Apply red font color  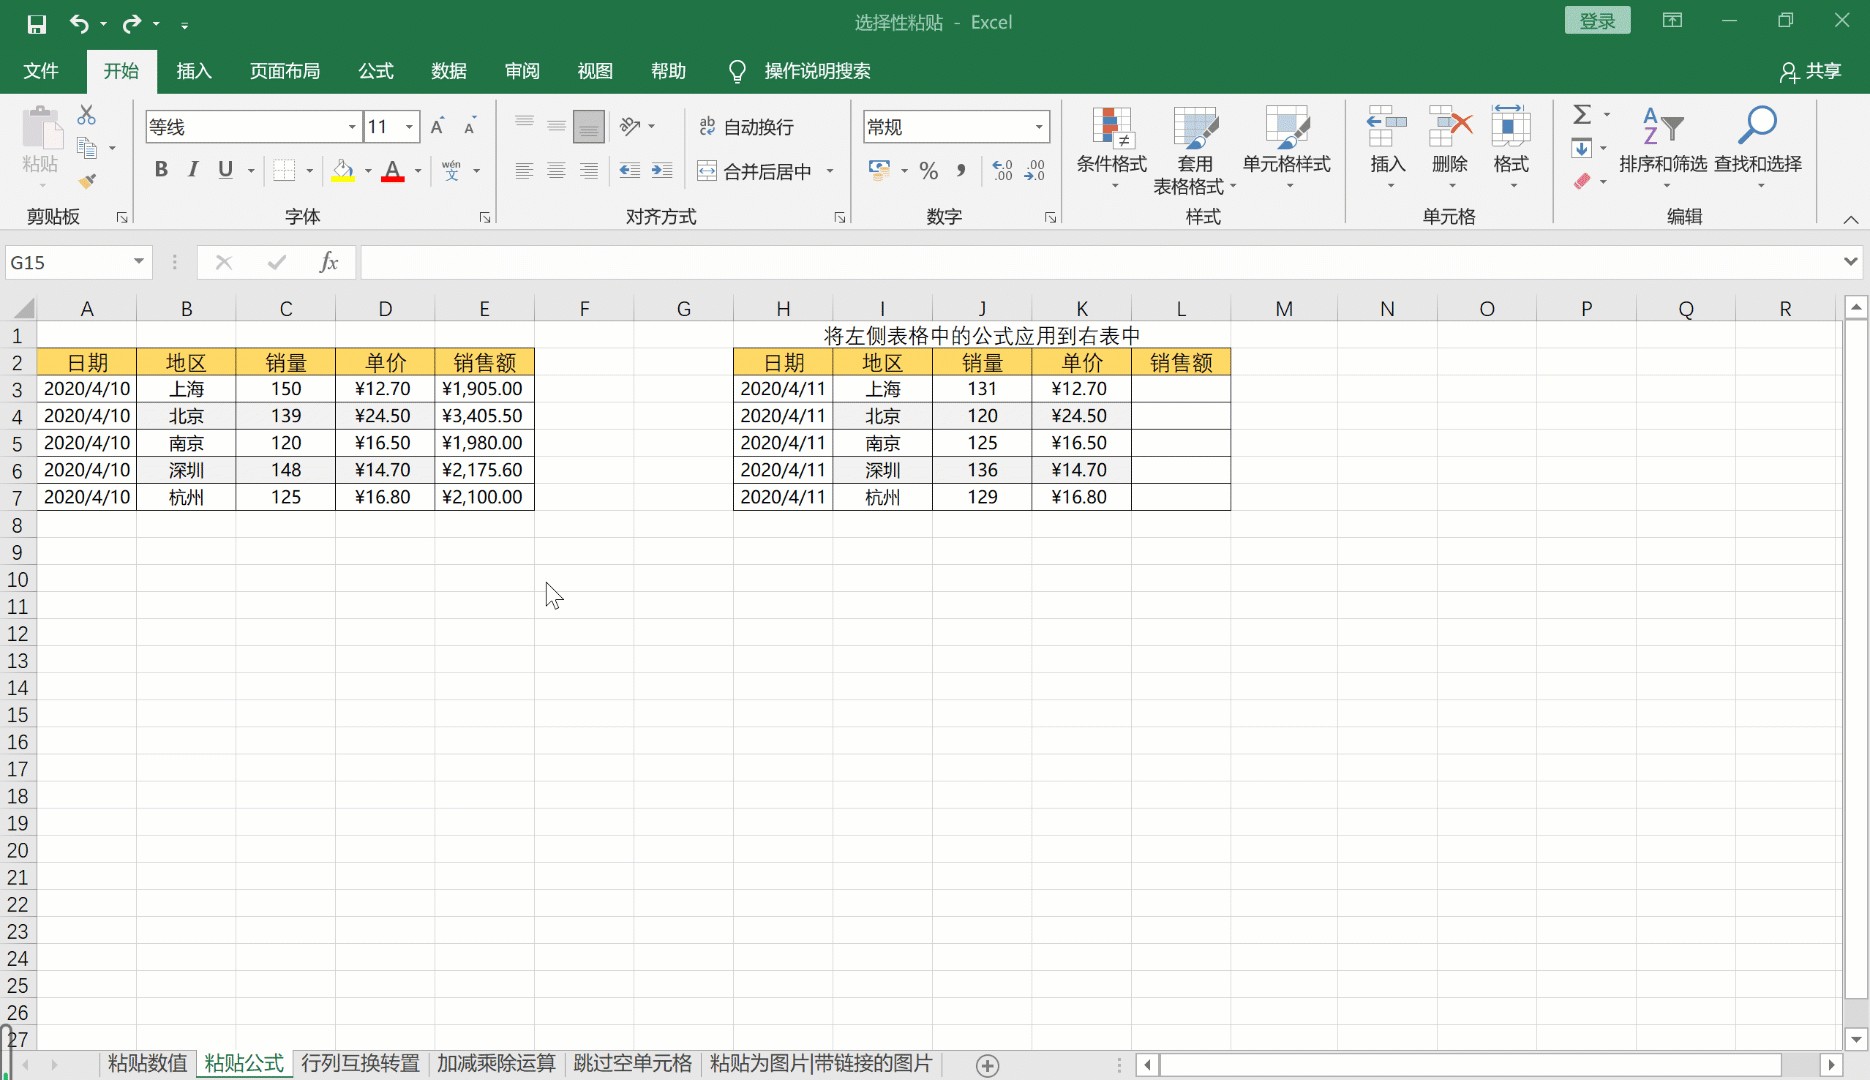click(393, 170)
